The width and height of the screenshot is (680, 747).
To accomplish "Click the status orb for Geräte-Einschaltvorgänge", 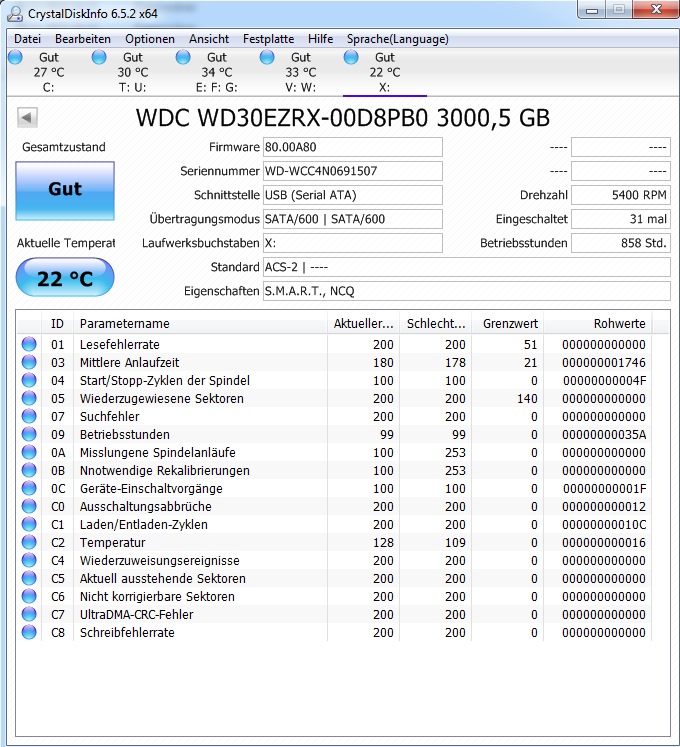I will click(x=29, y=488).
